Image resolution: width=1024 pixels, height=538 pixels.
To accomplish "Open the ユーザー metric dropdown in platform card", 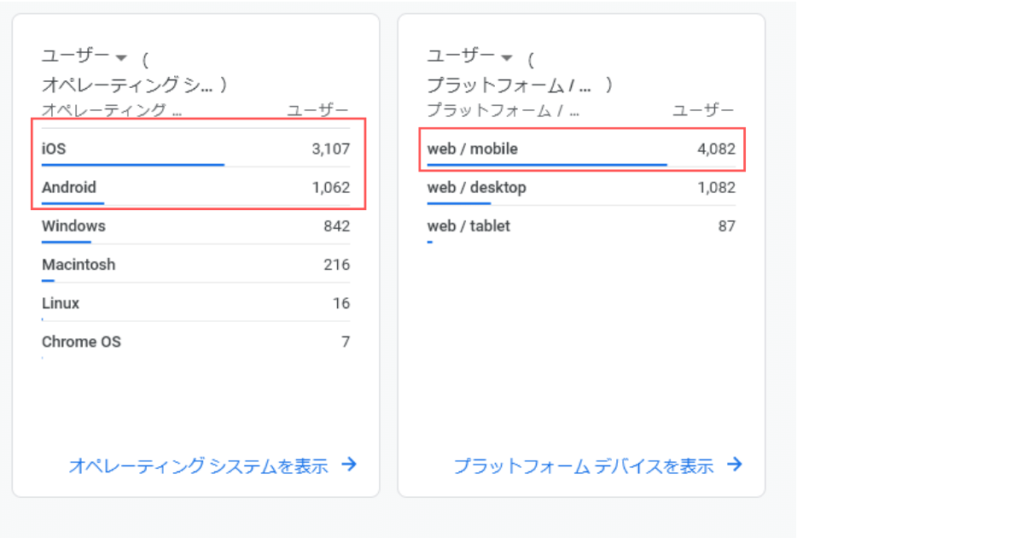I will (x=469, y=57).
